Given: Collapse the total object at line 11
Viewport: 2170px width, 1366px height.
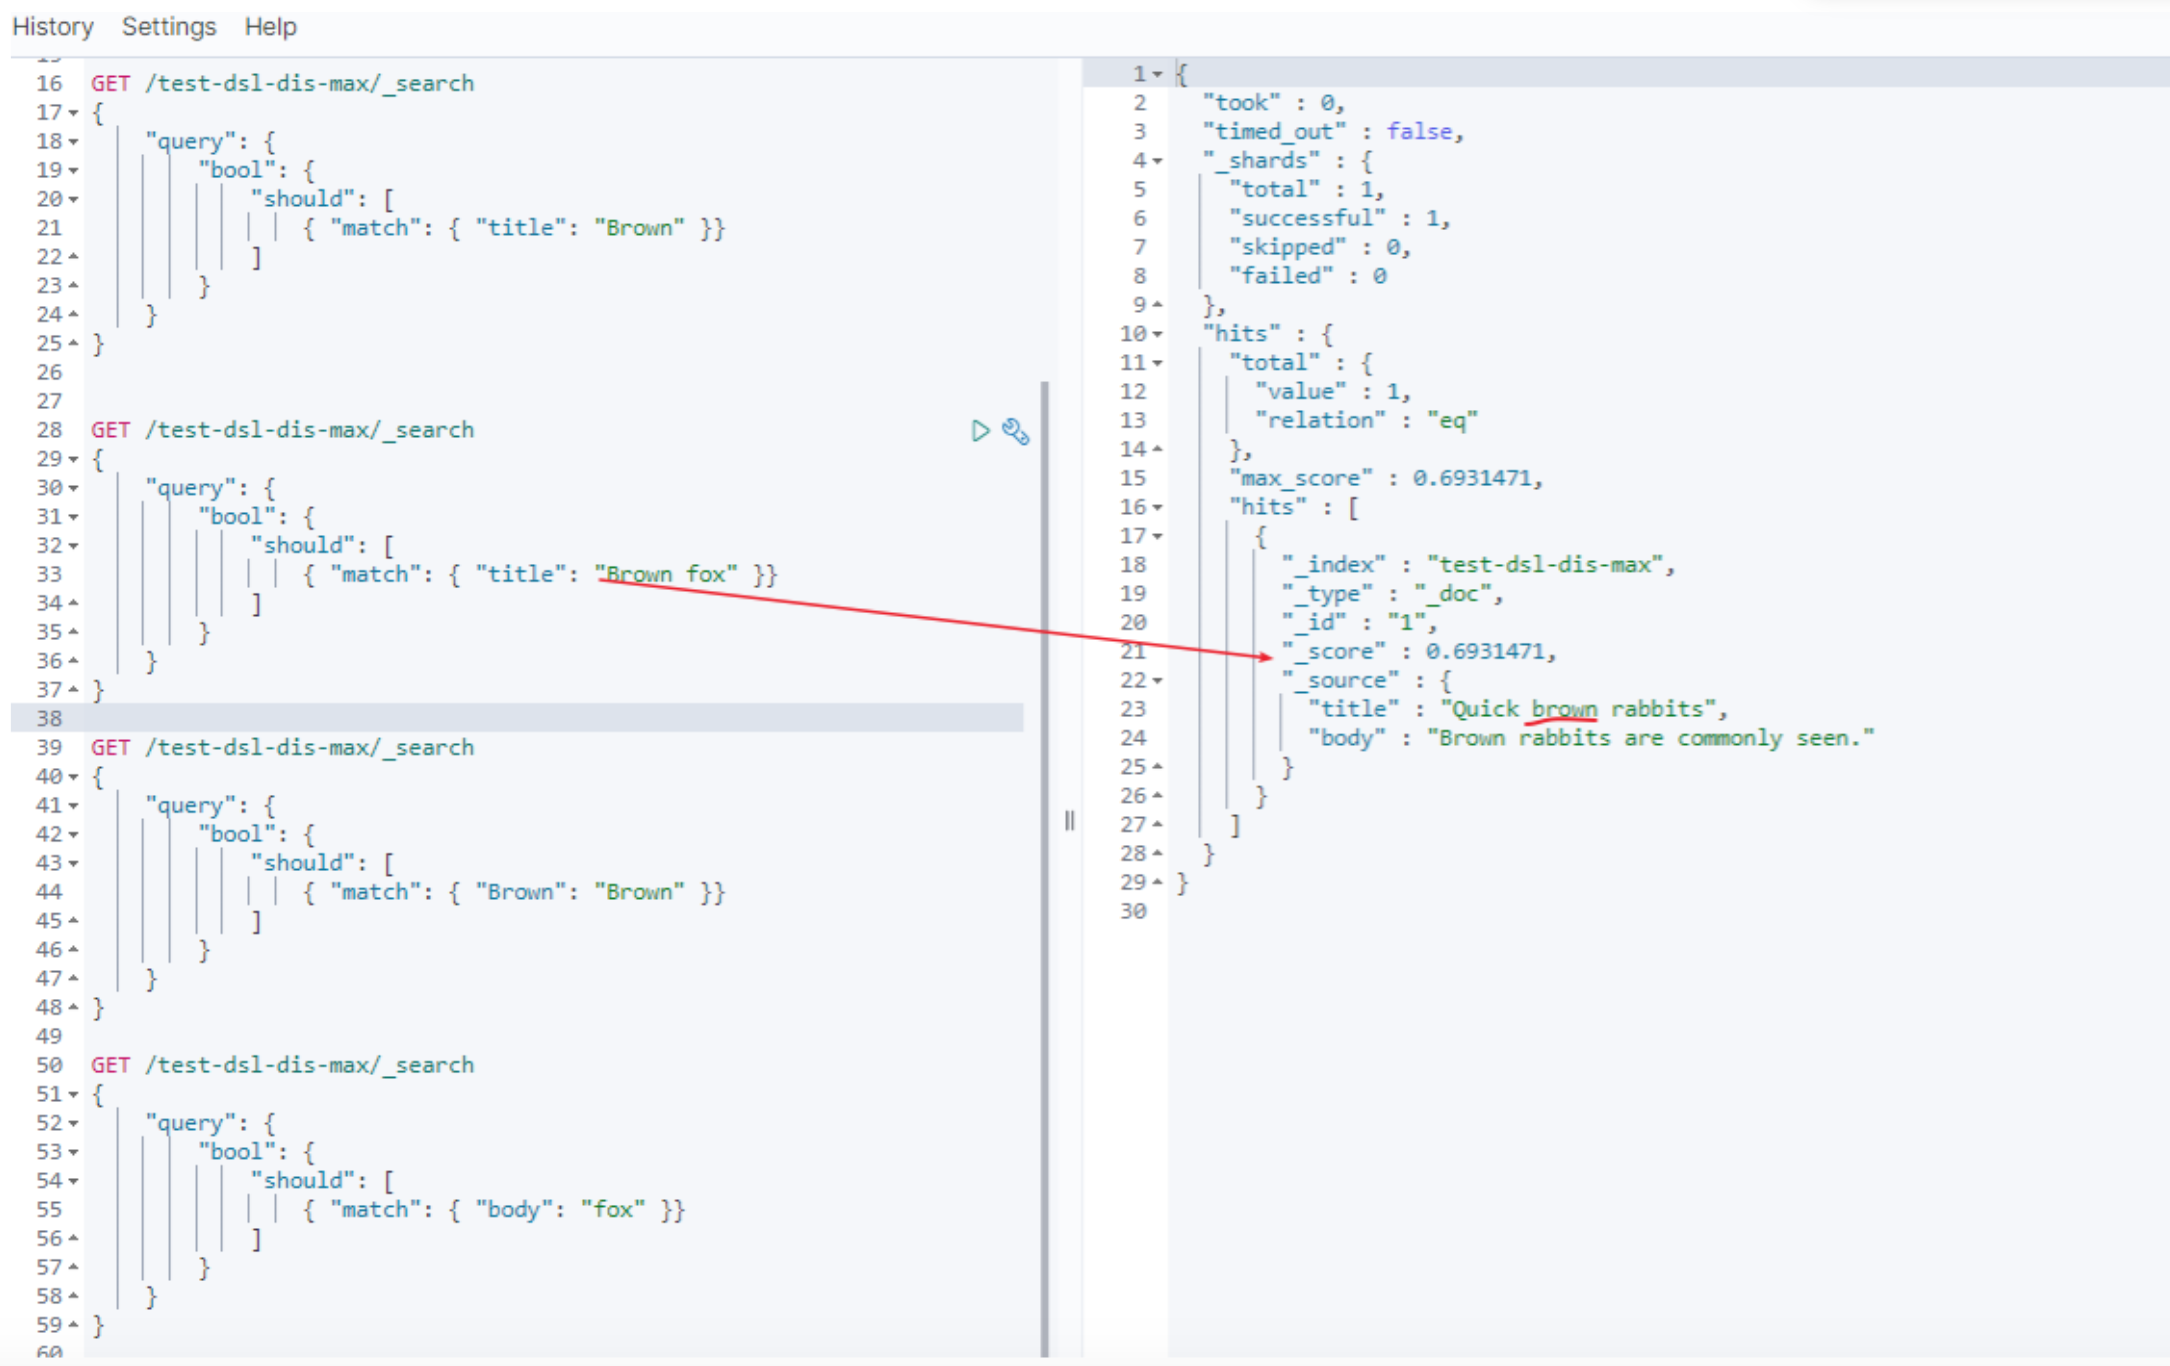Looking at the screenshot, I should (x=1157, y=364).
